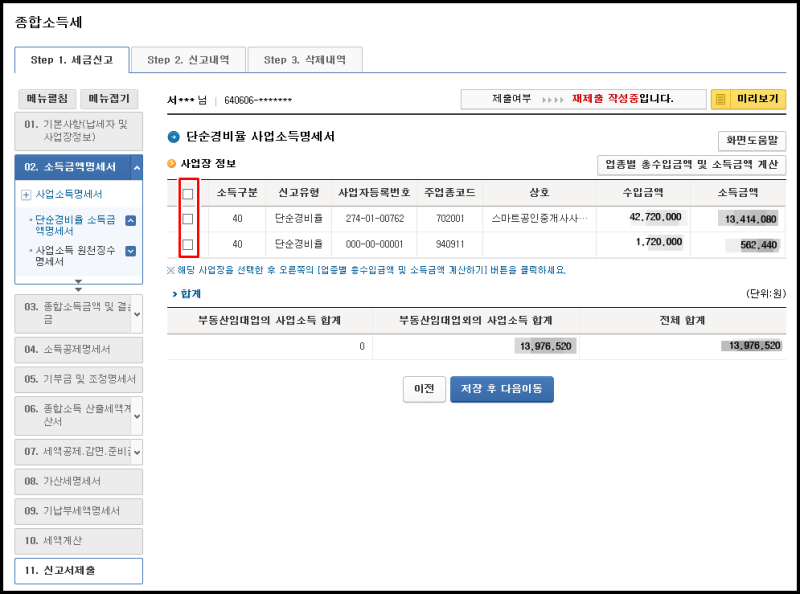Switch to Step 2. 신고내역 tab
The height and width of the screenshot is (594, 800).
pyautogui.click(x=188, y=60)
